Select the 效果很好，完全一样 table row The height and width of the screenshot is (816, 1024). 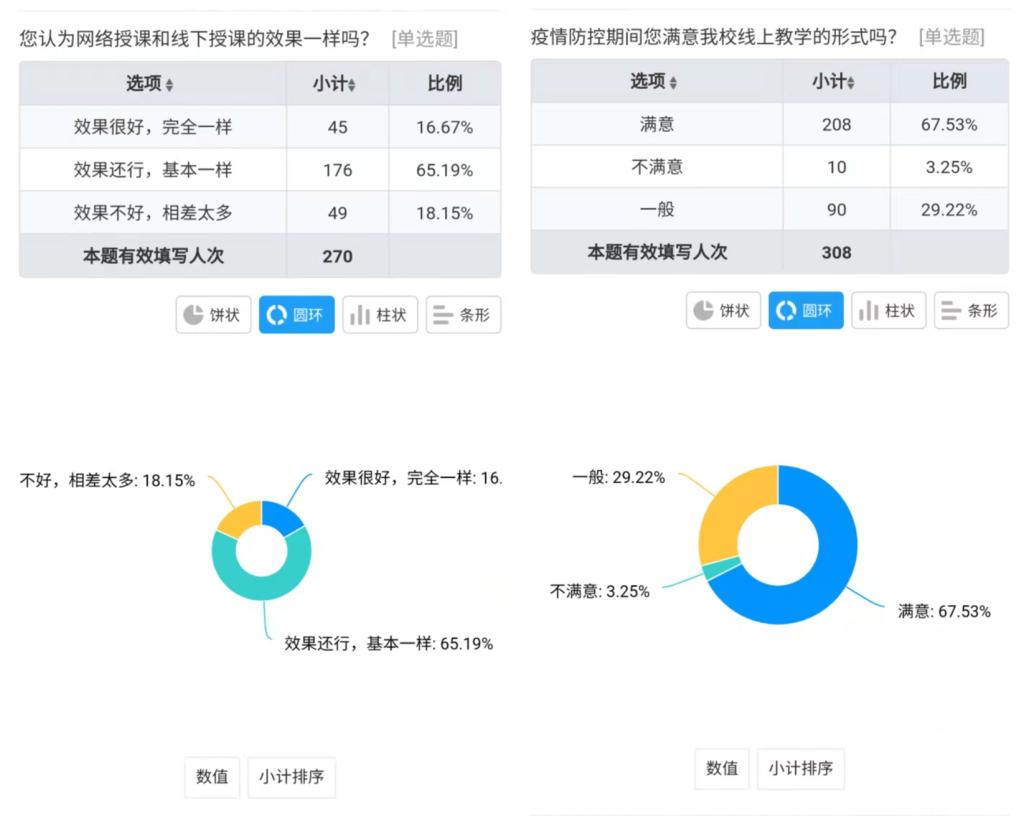coord(152,127)
